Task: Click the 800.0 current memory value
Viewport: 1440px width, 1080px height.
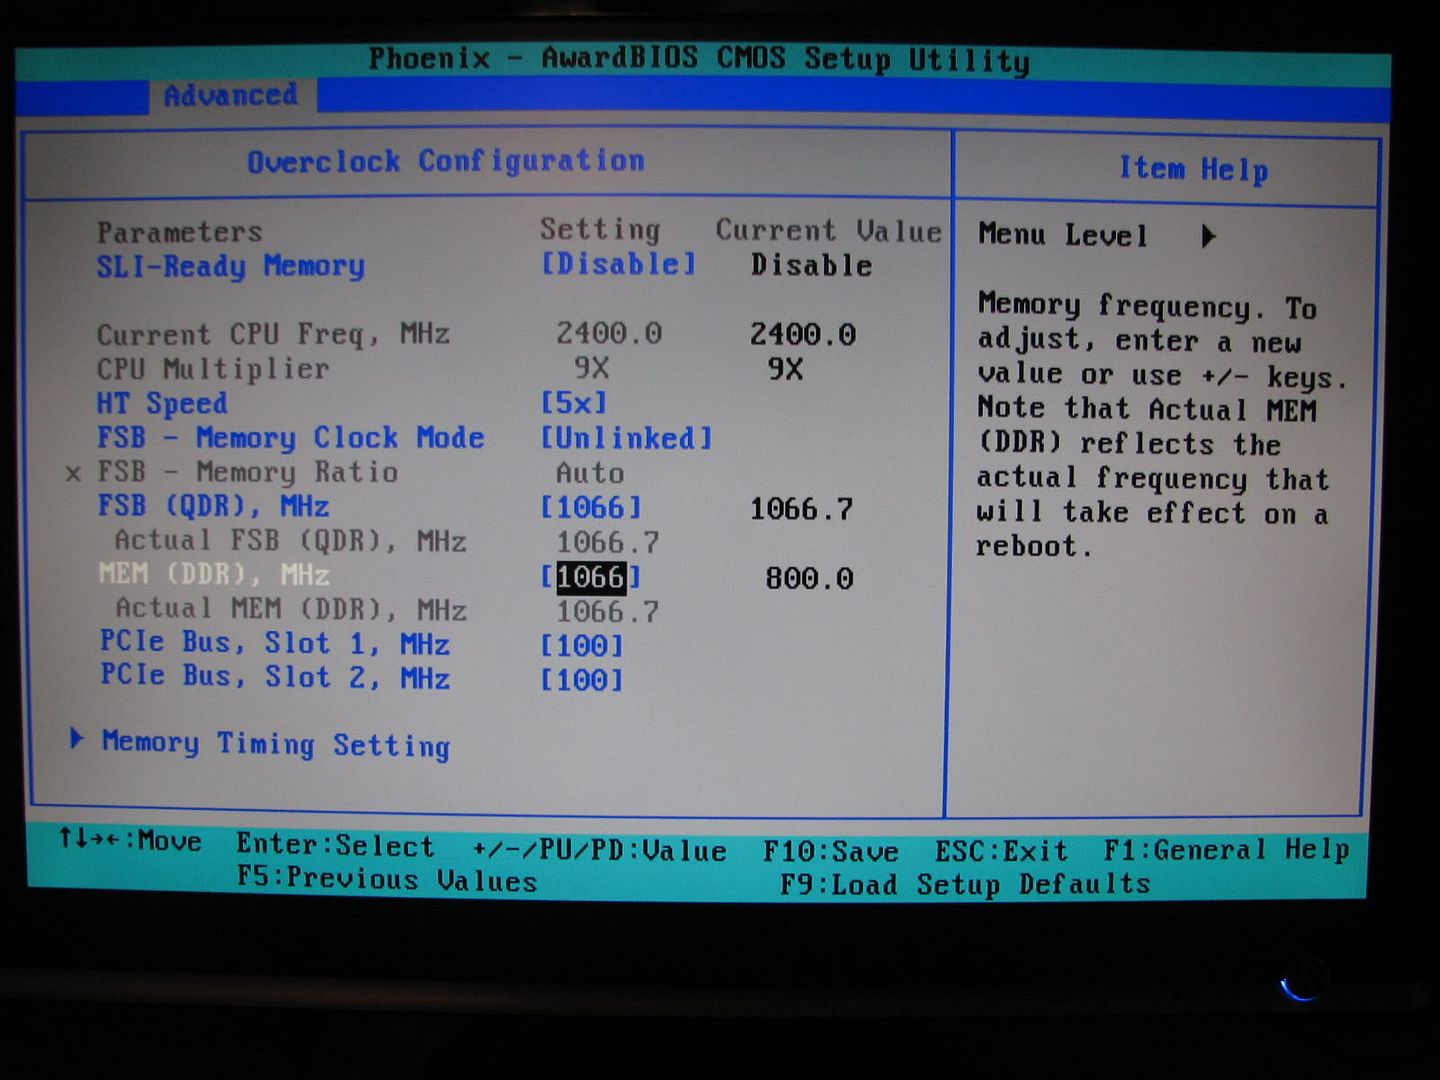Action: point(809,578)
